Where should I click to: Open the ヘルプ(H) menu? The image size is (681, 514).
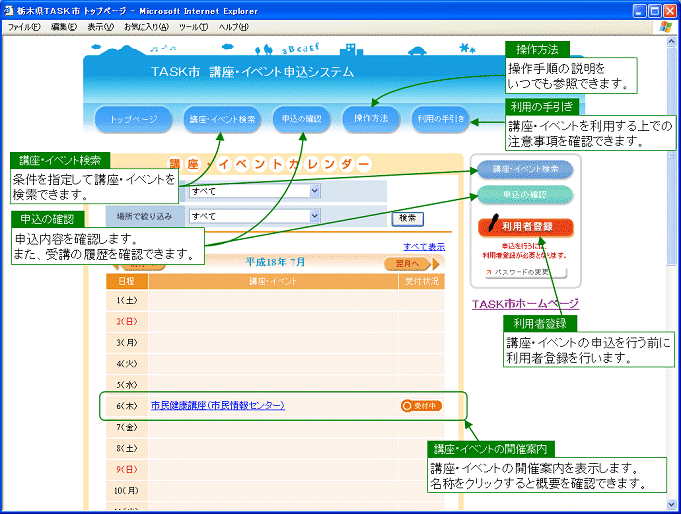(234, 27)
